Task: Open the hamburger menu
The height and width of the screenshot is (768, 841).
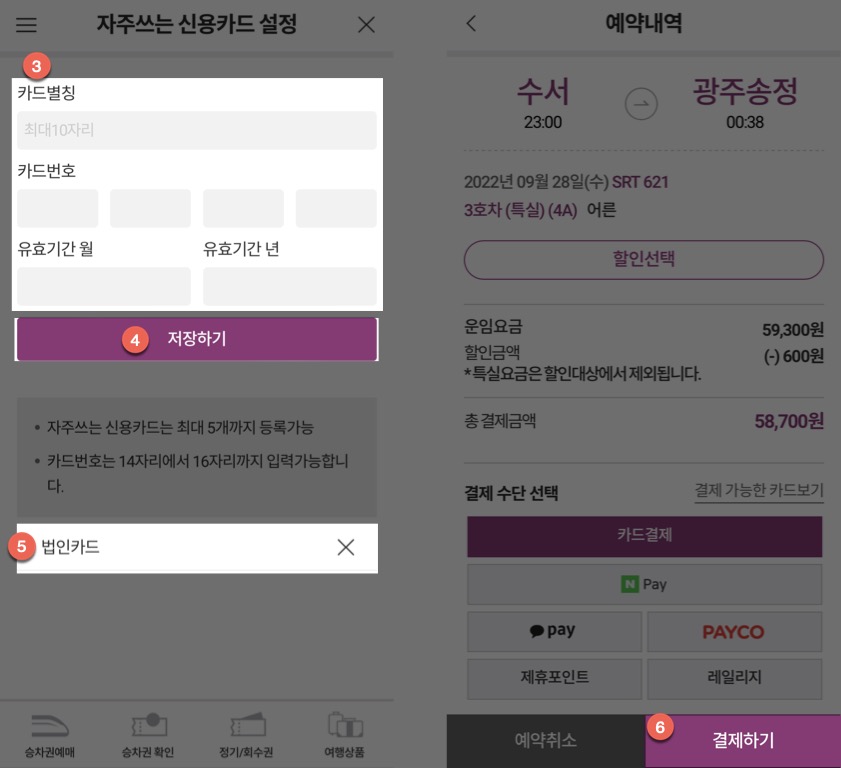Action: pos(26,27)
